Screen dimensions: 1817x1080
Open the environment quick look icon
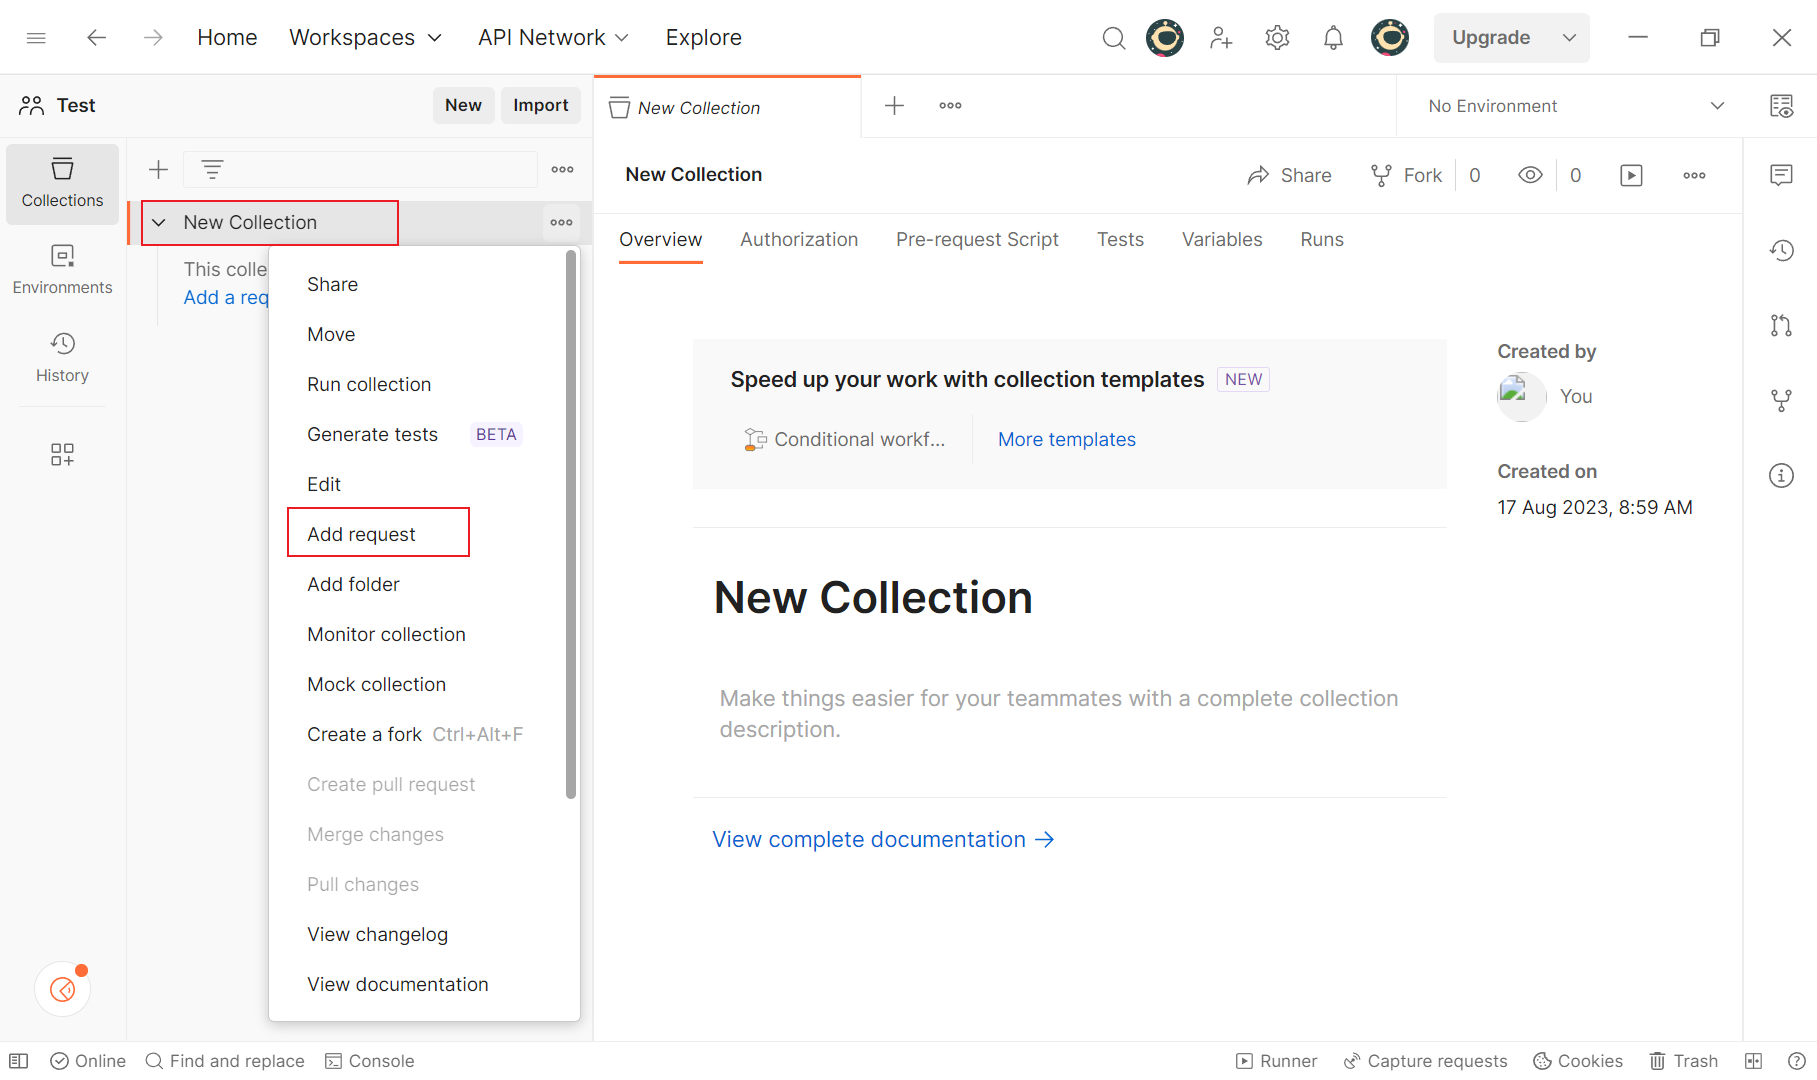pos(1782,106)
